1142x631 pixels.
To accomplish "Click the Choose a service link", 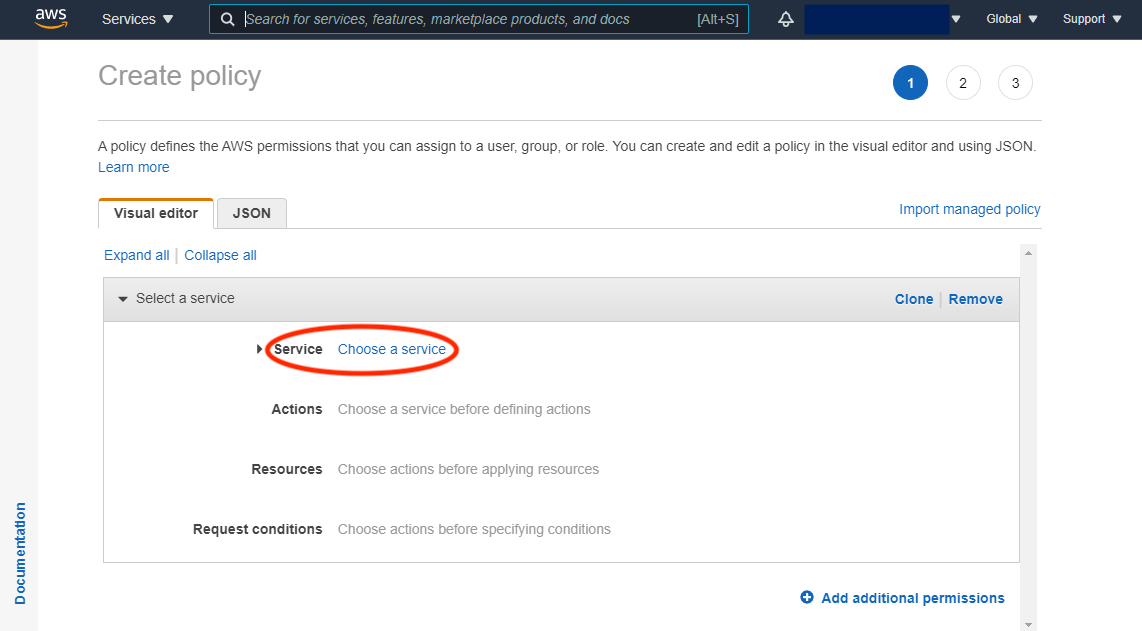I will [393, 349].
